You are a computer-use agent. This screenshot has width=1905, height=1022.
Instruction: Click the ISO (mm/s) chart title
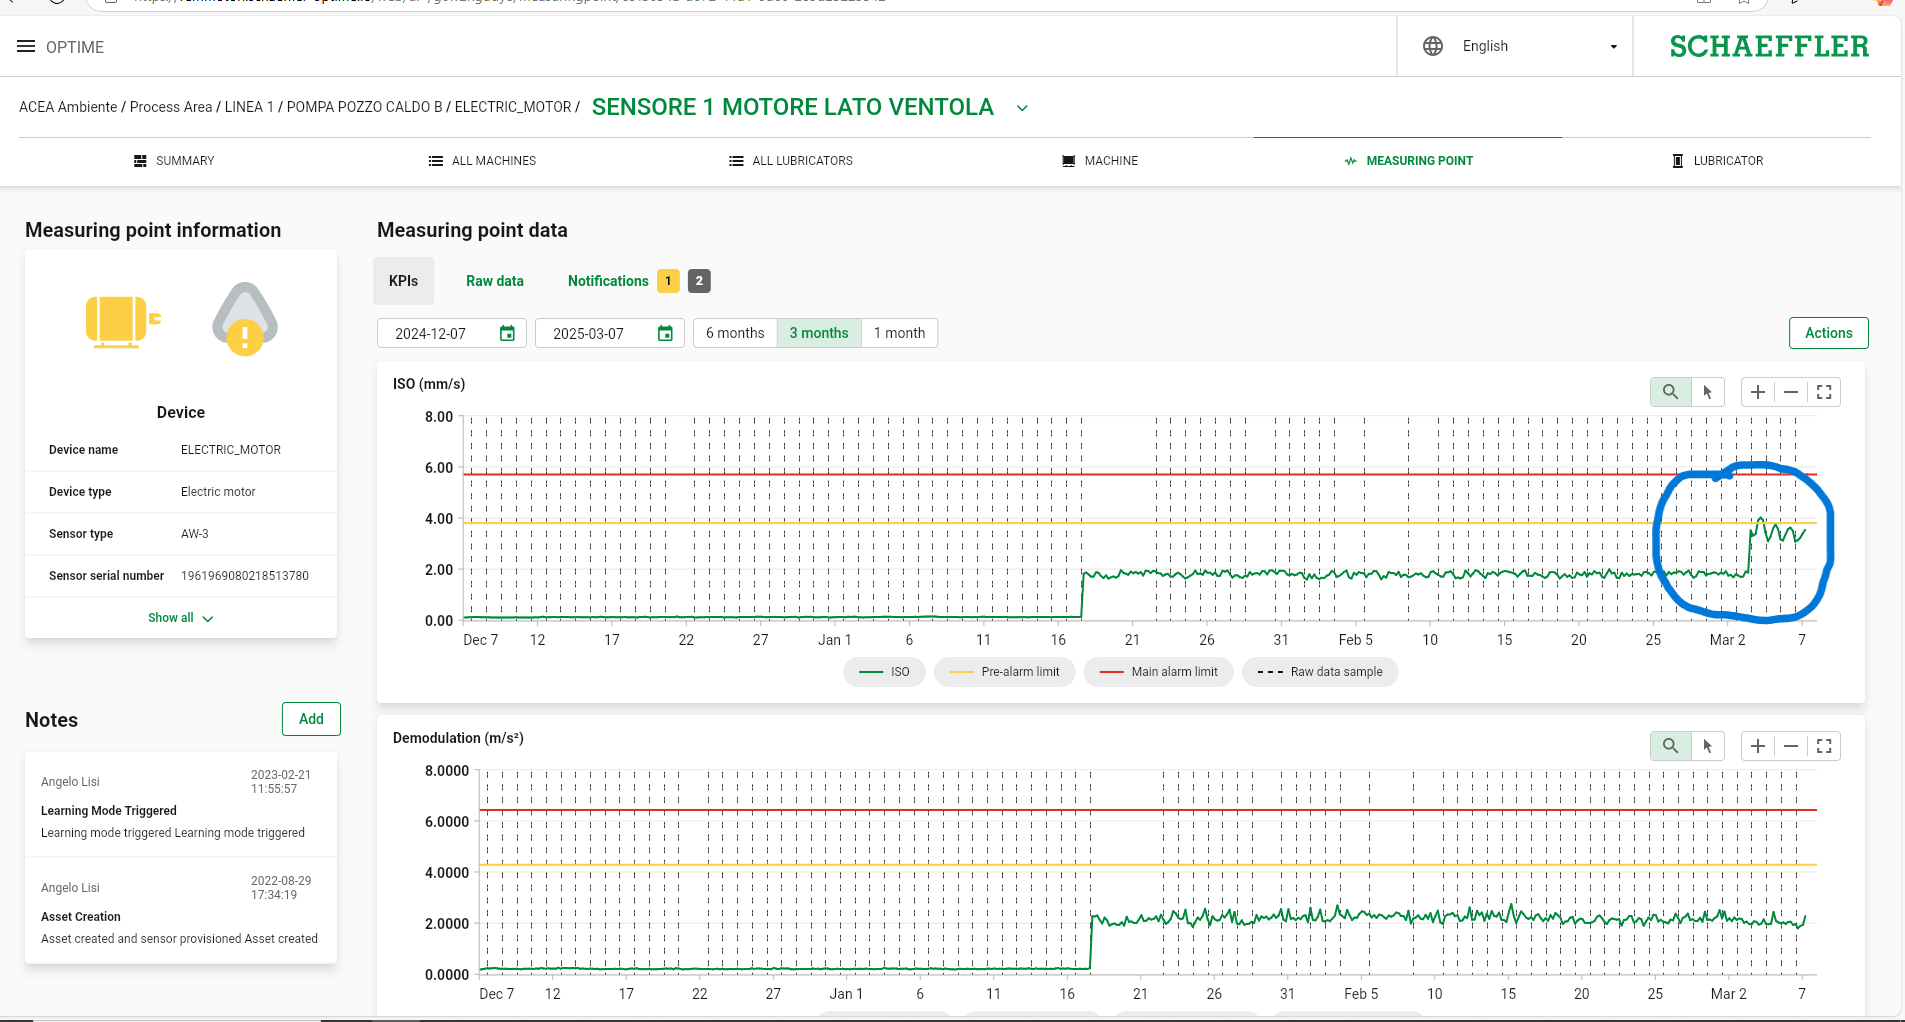point(429,384)
